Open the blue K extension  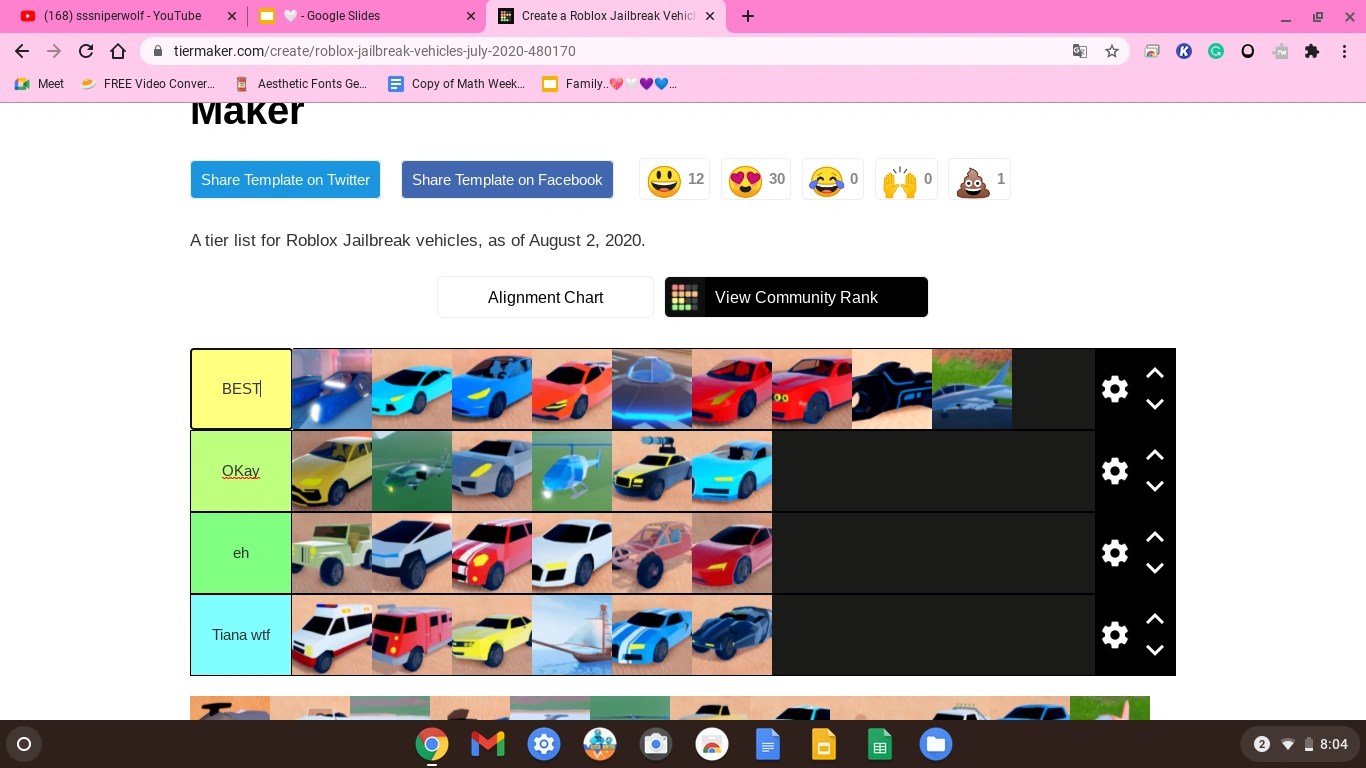coord(1184,51)
